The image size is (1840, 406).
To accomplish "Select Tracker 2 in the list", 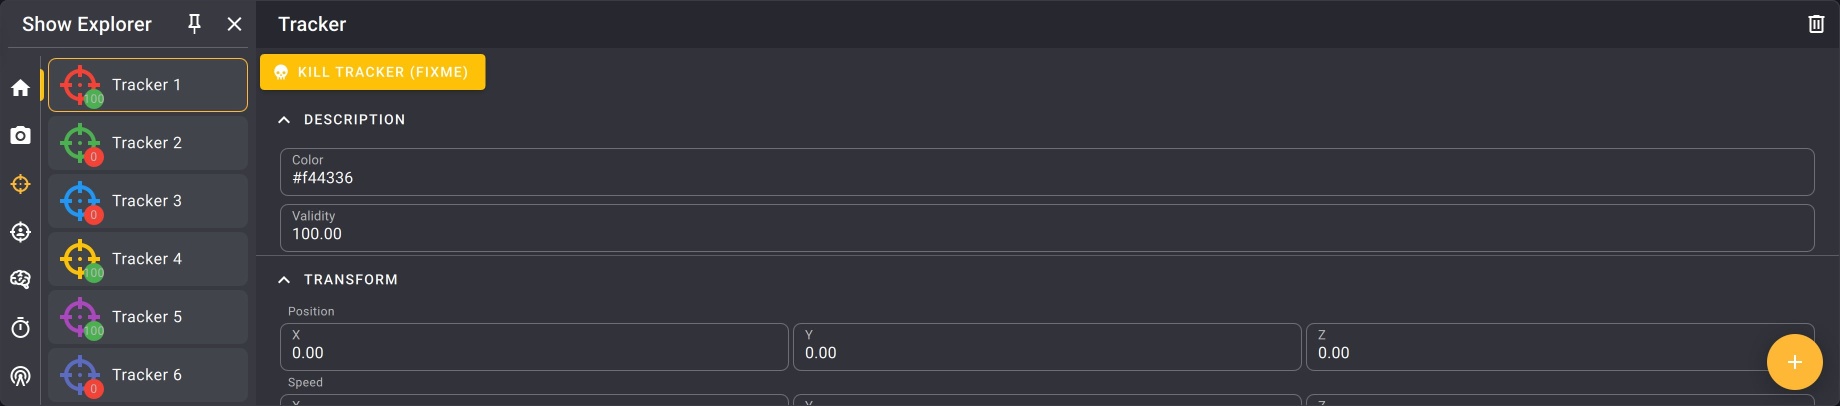I will (148, 143).
